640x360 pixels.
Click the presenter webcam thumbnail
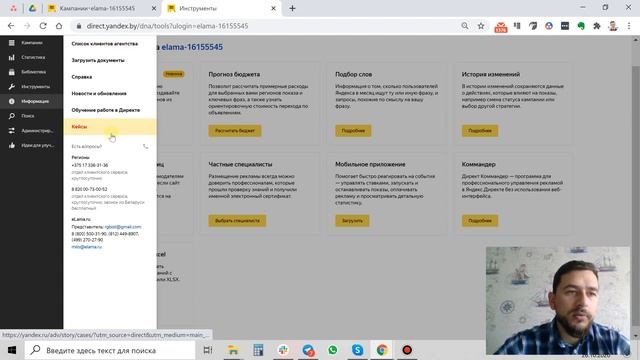(558, 300)
